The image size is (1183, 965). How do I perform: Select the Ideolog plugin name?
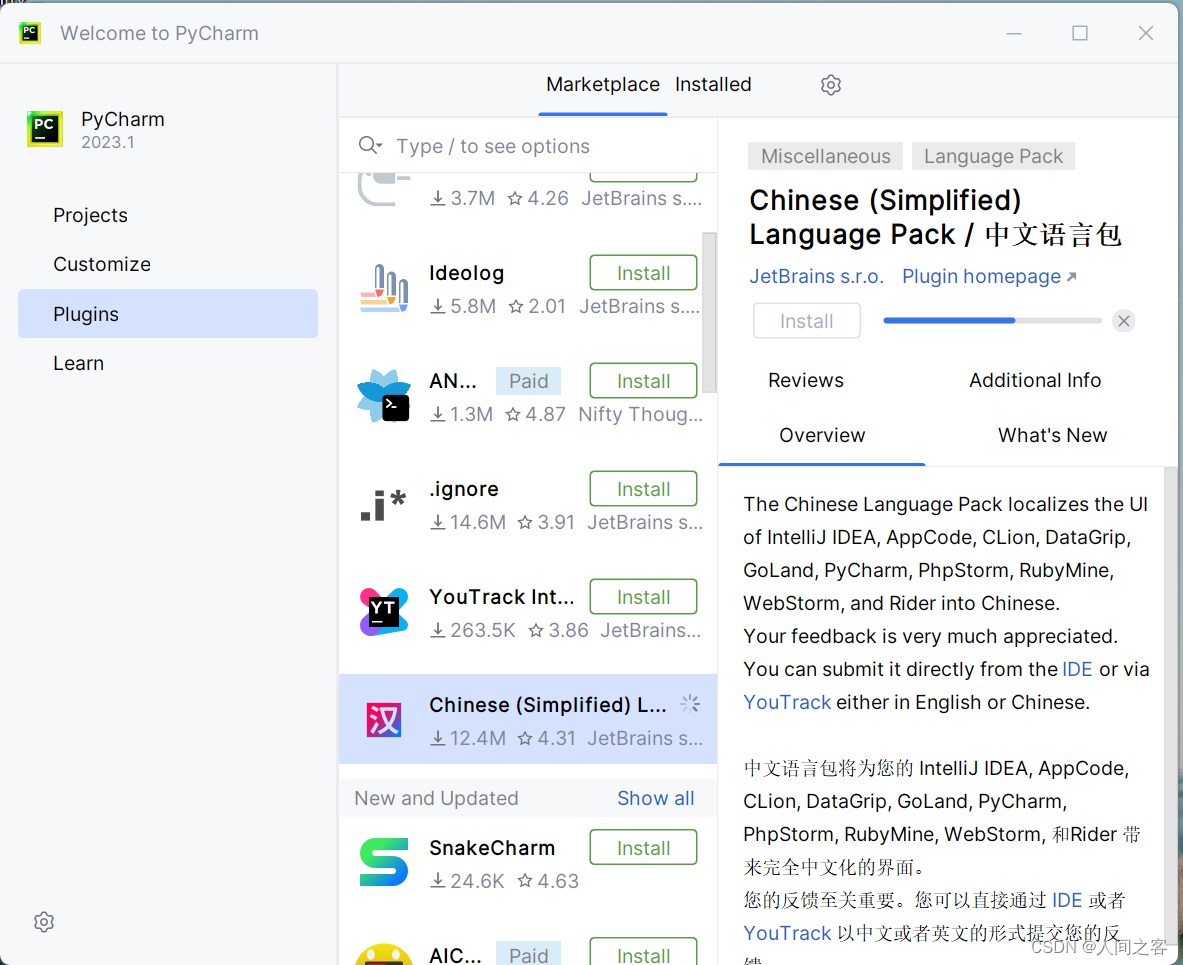coord(466,273)
